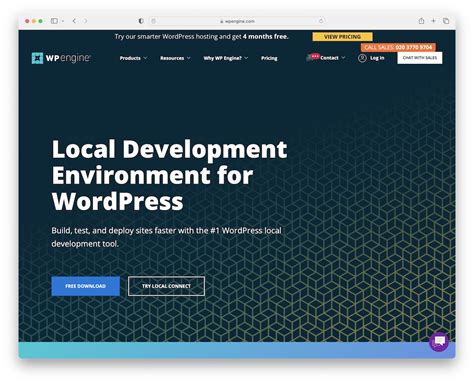Expand the Products dropdown menu

pyautogui.click(x=133, y=58)
